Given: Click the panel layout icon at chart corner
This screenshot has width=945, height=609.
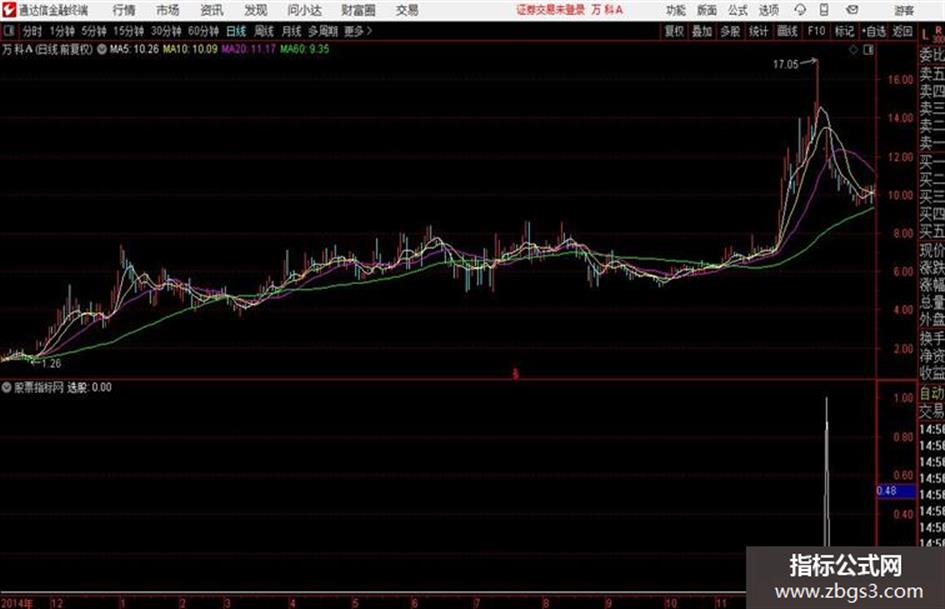Looking at the screenshot, I should pos(868,50).
